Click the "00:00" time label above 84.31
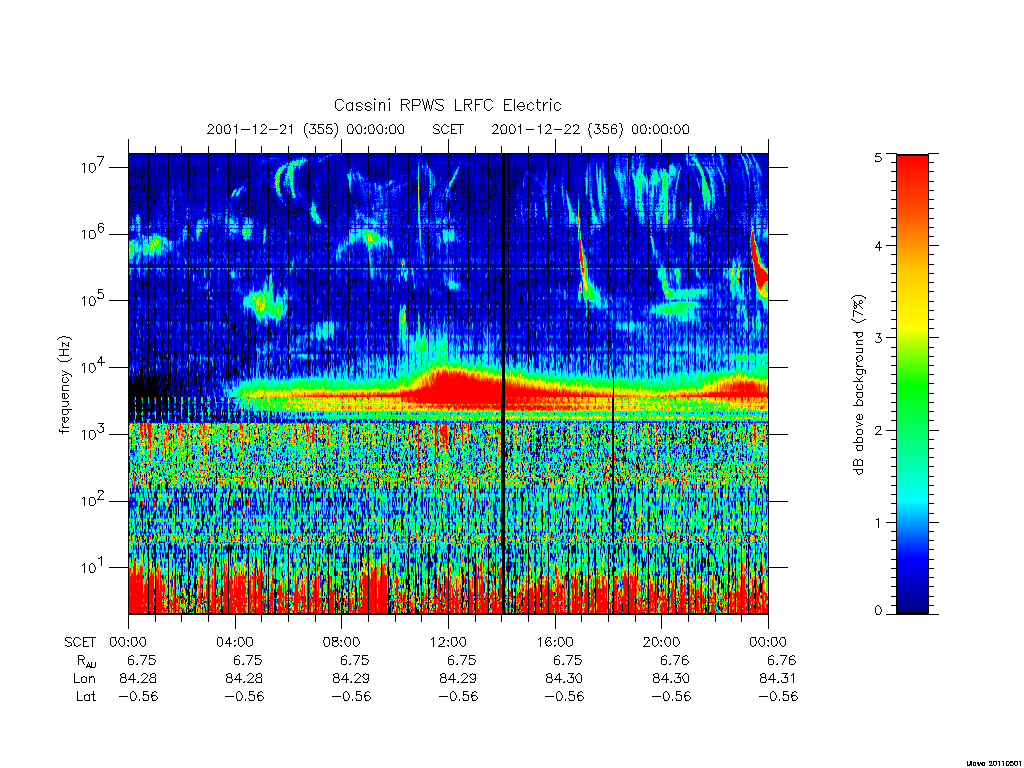 coord(768,642)
